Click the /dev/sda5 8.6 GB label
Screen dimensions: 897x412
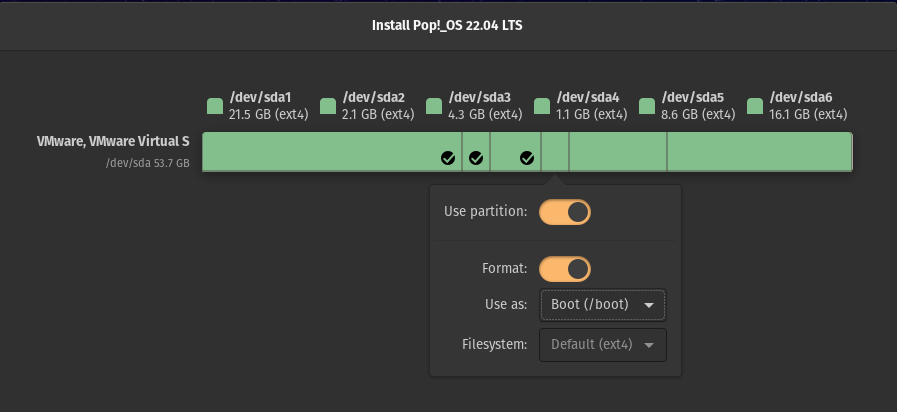click(698, 106)
